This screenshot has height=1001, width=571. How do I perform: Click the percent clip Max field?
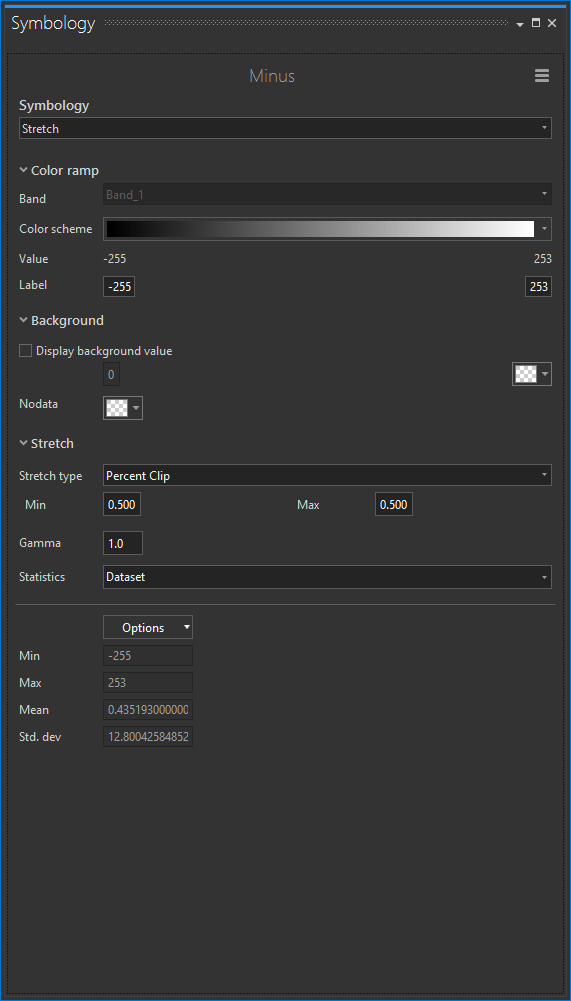(x=394, y=504)
